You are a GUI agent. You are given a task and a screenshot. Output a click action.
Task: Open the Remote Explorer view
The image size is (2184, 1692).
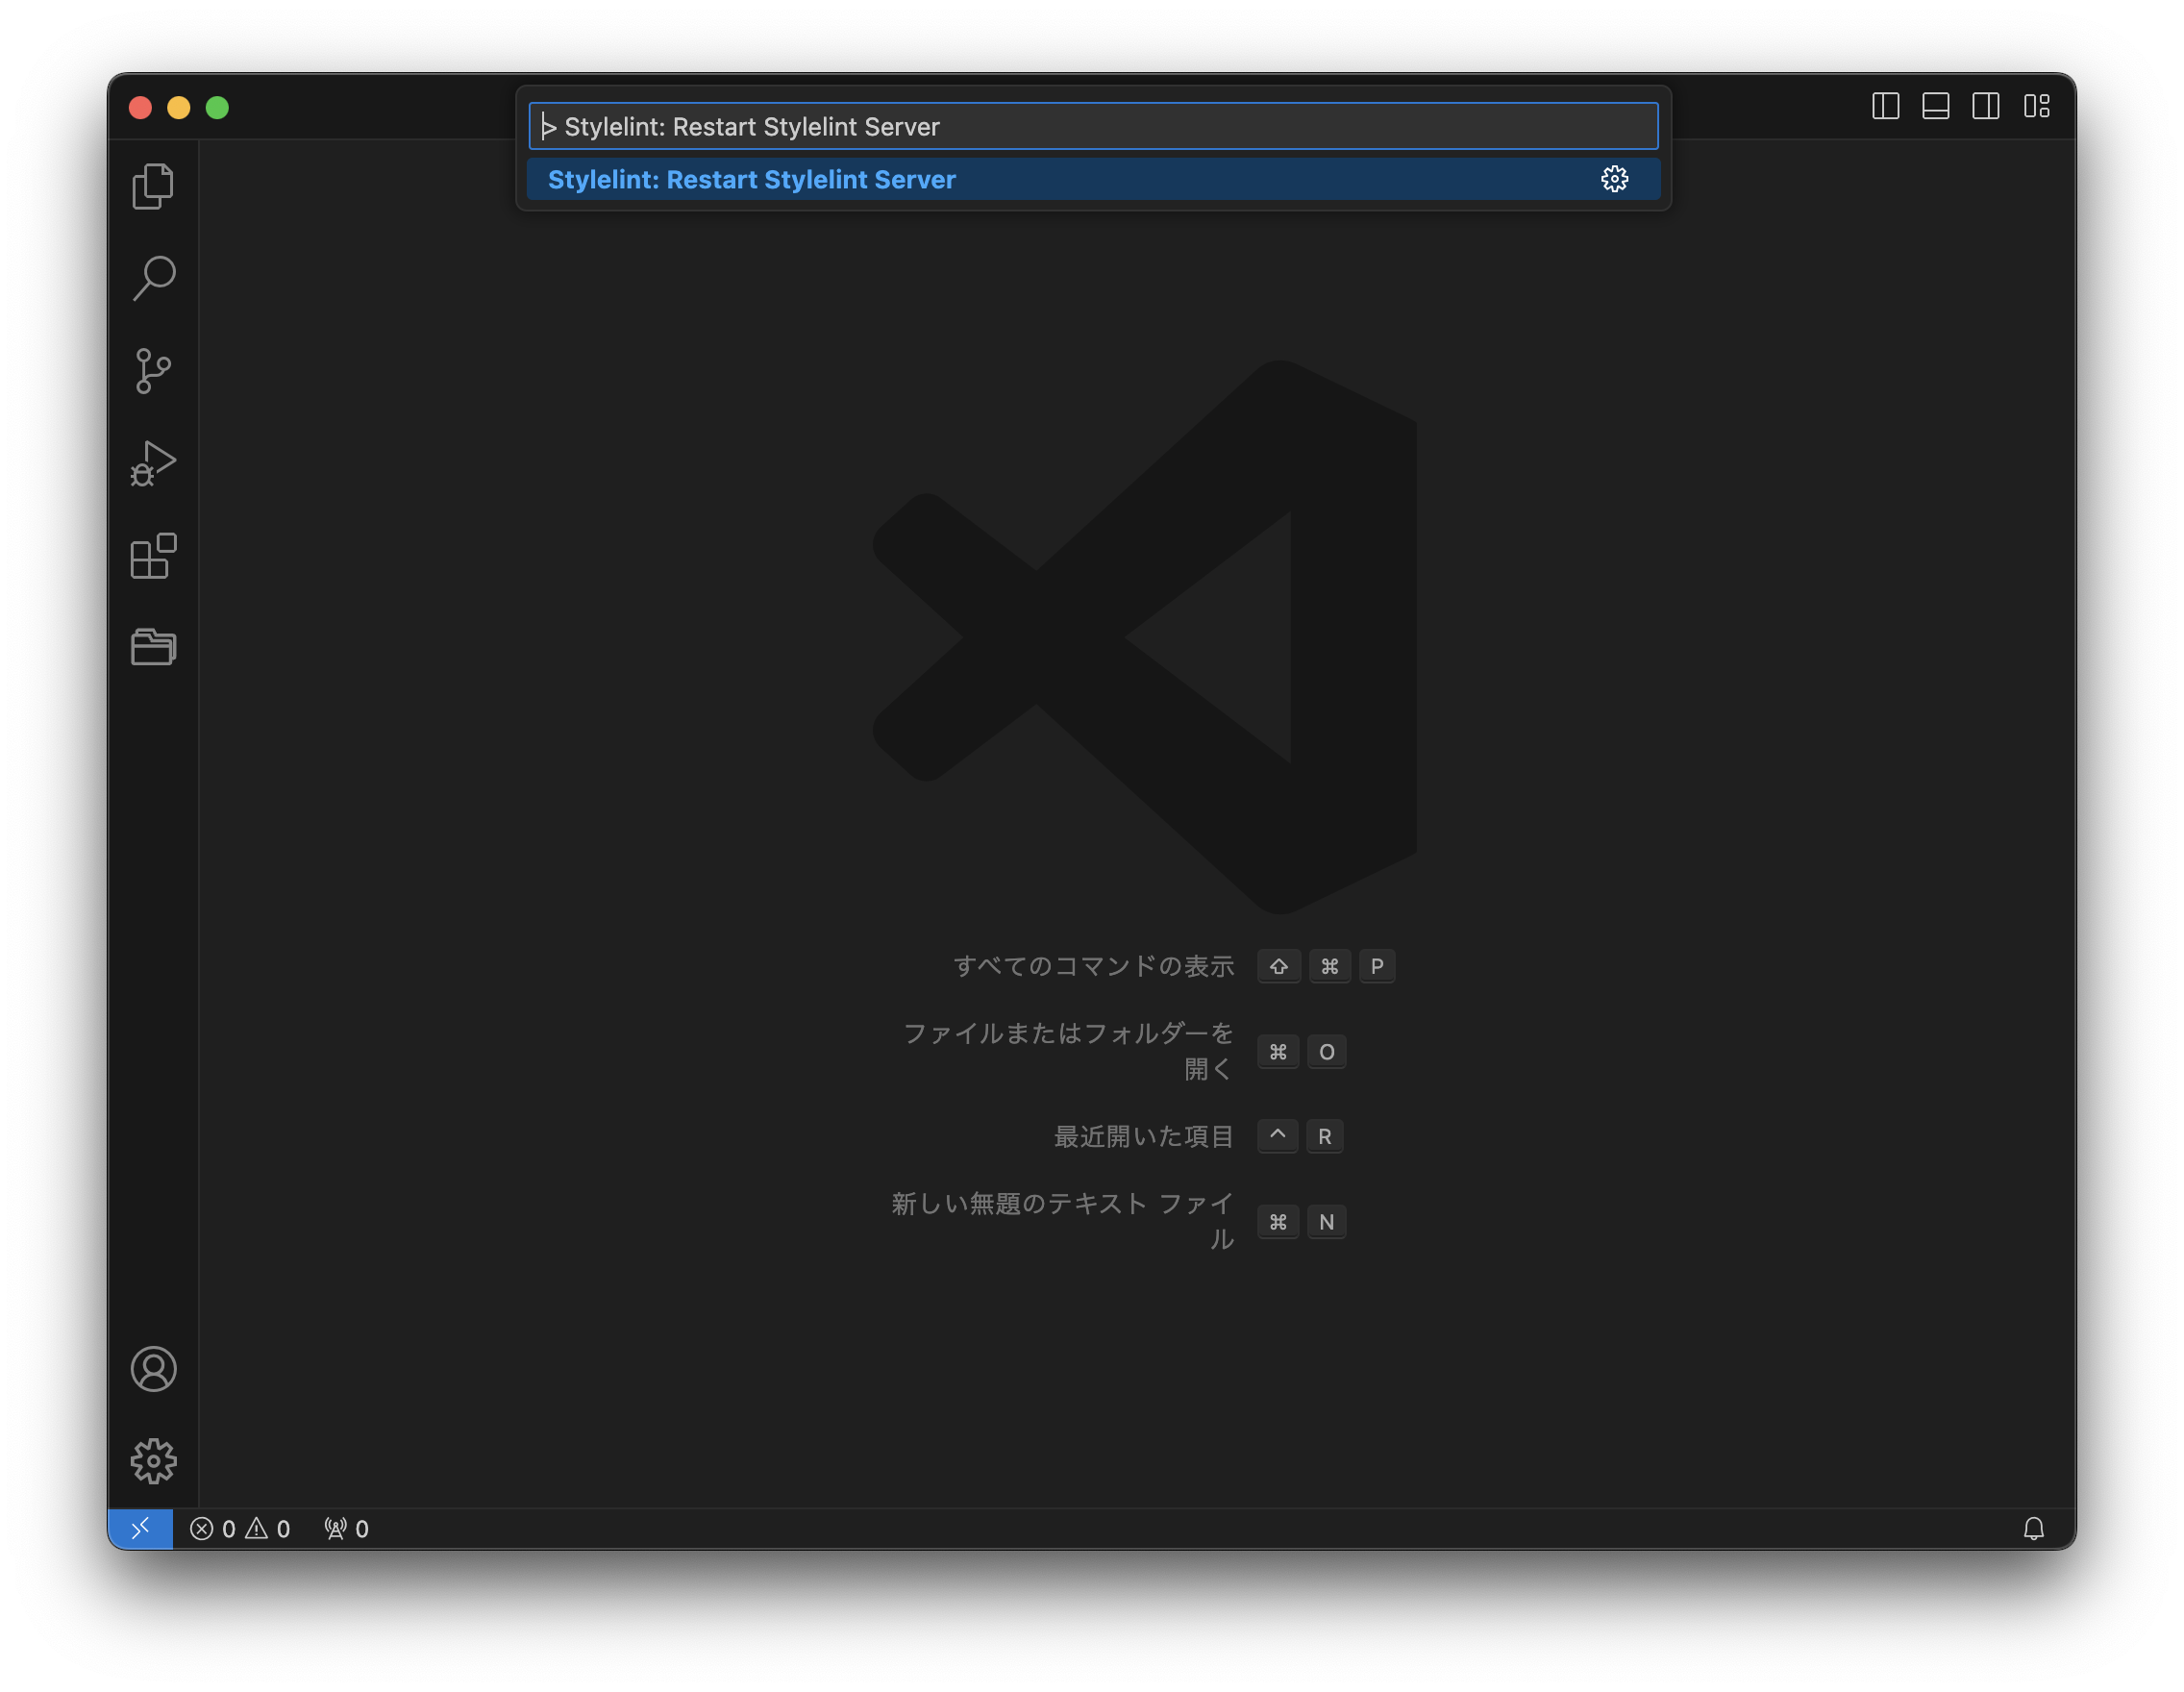(x=153, y=647)
